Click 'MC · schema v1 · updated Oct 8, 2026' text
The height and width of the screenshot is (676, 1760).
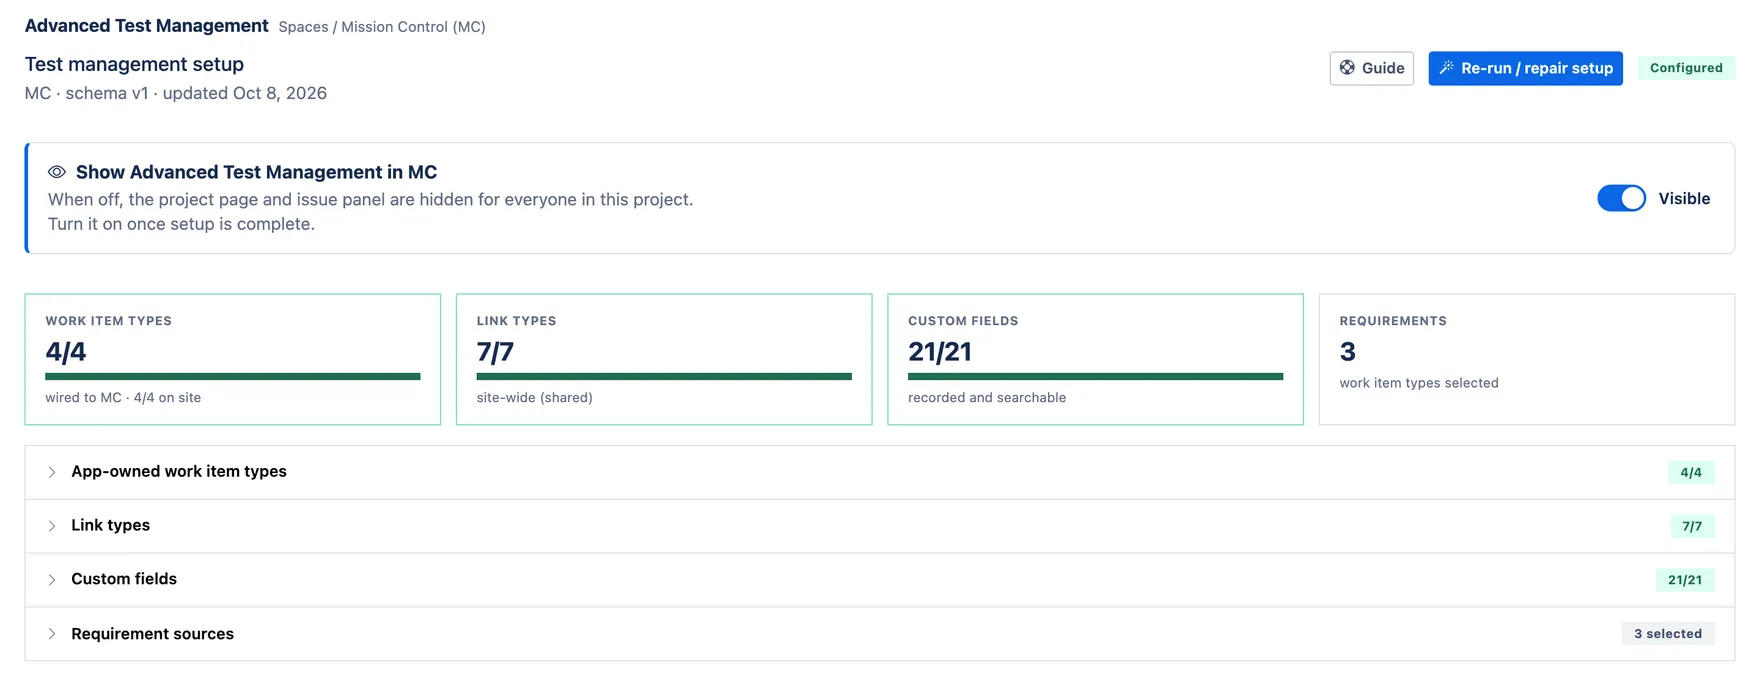176,93
